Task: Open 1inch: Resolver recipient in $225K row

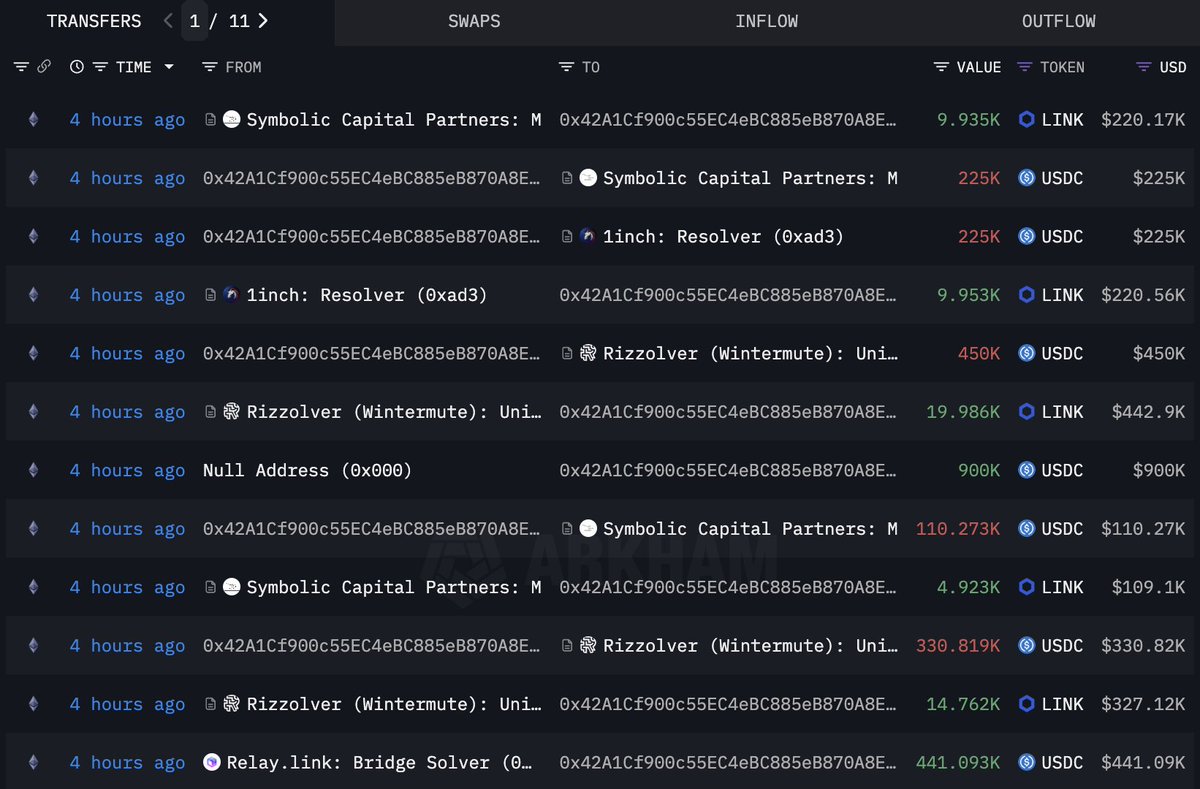Action: point(723,237)
